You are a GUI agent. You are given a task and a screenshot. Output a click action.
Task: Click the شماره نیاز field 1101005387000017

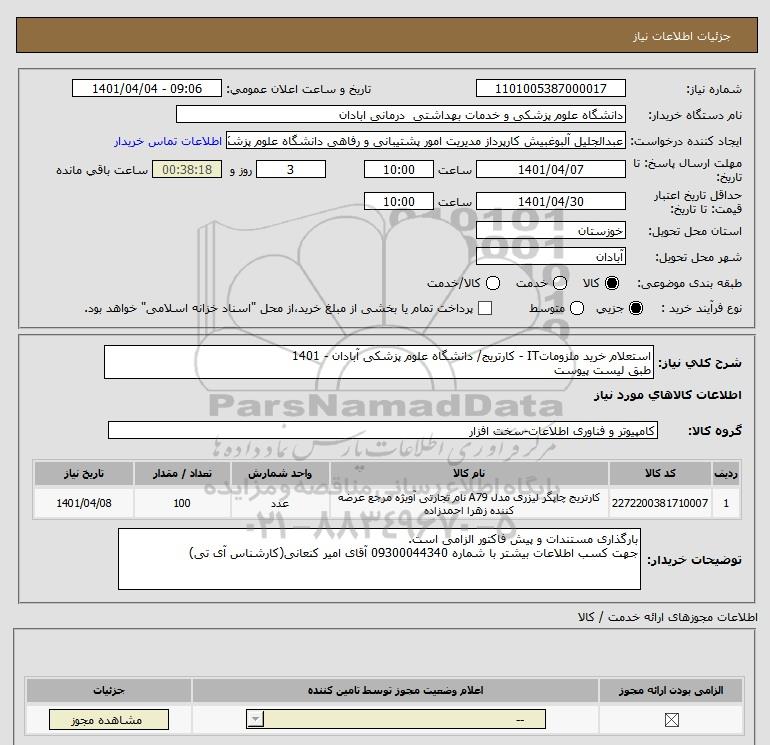click(550, 89)
